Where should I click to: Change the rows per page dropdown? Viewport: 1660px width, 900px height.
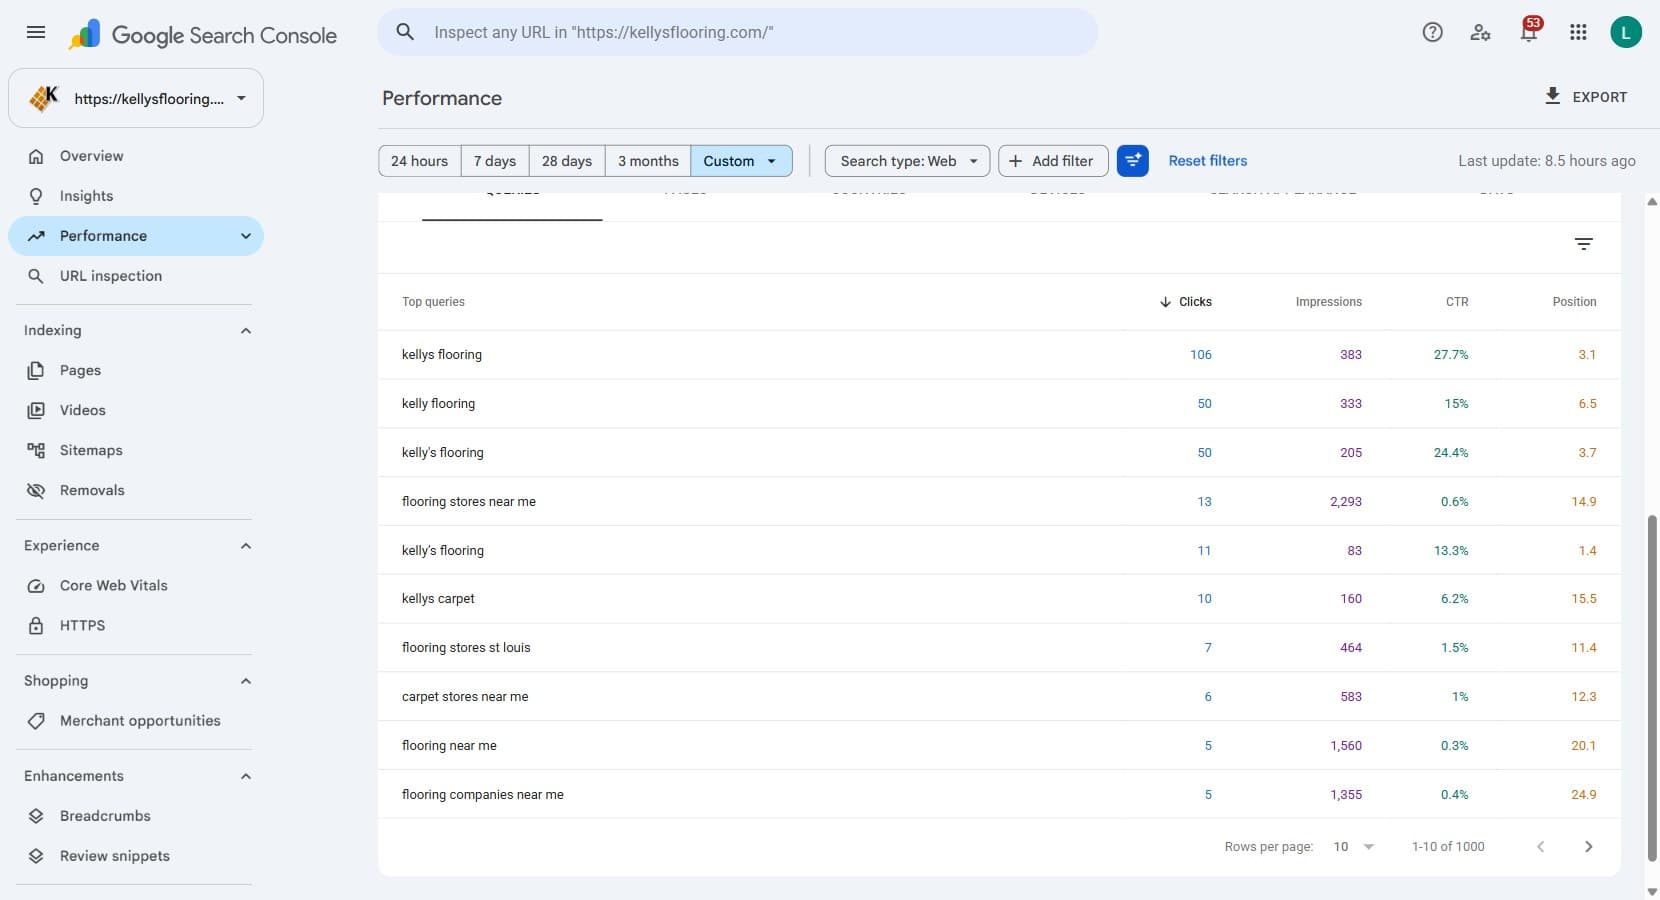click(1354, 846)
